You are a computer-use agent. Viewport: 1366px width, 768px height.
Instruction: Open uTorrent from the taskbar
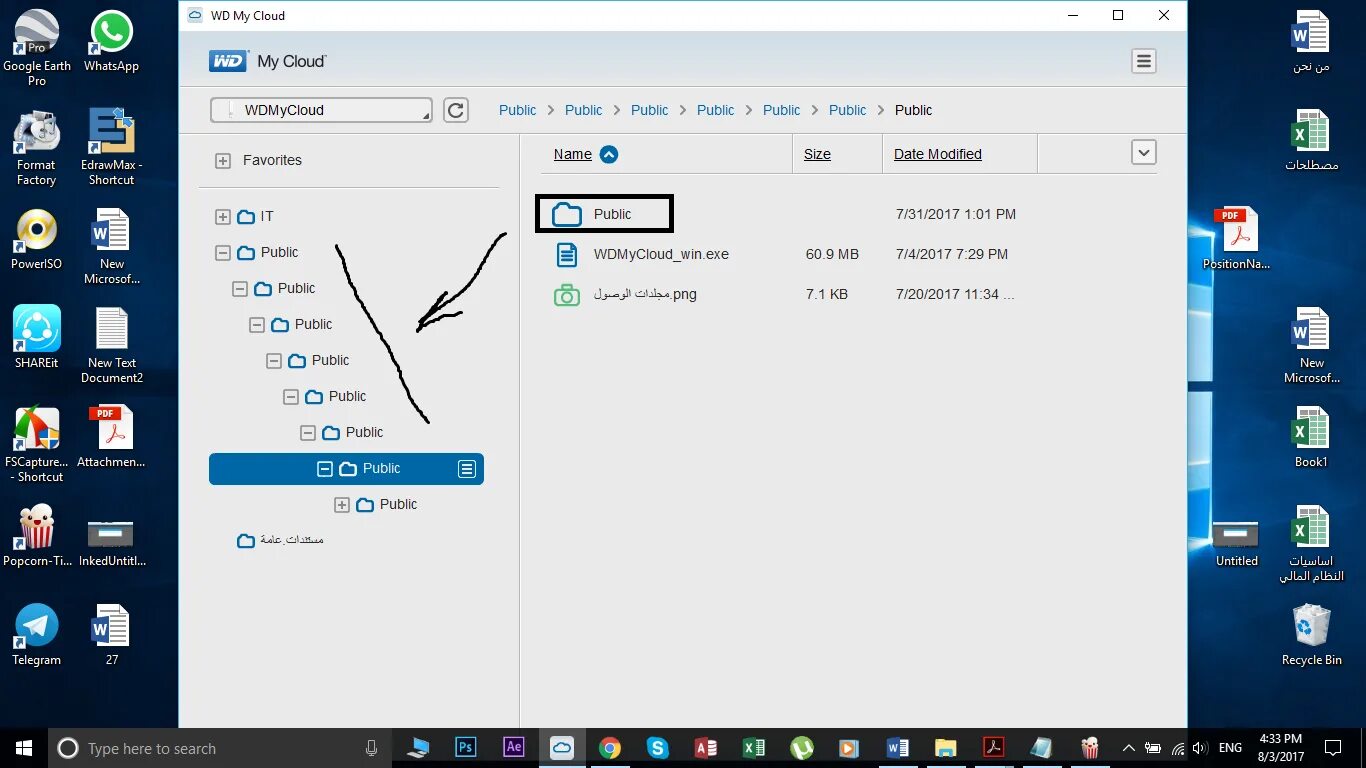pyautogui.click(x=801, y=748)
